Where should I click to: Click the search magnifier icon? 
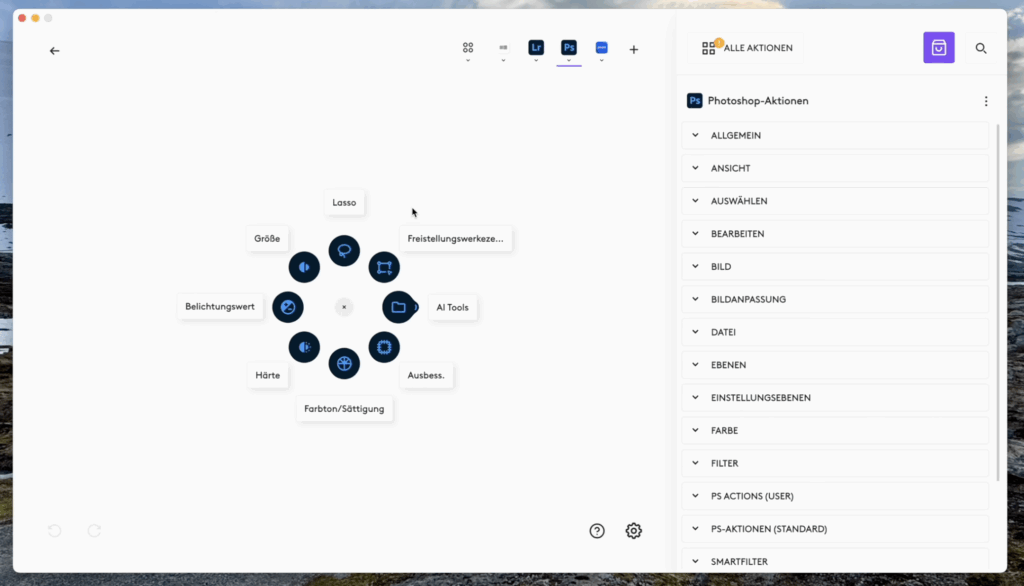pos(981,48)
